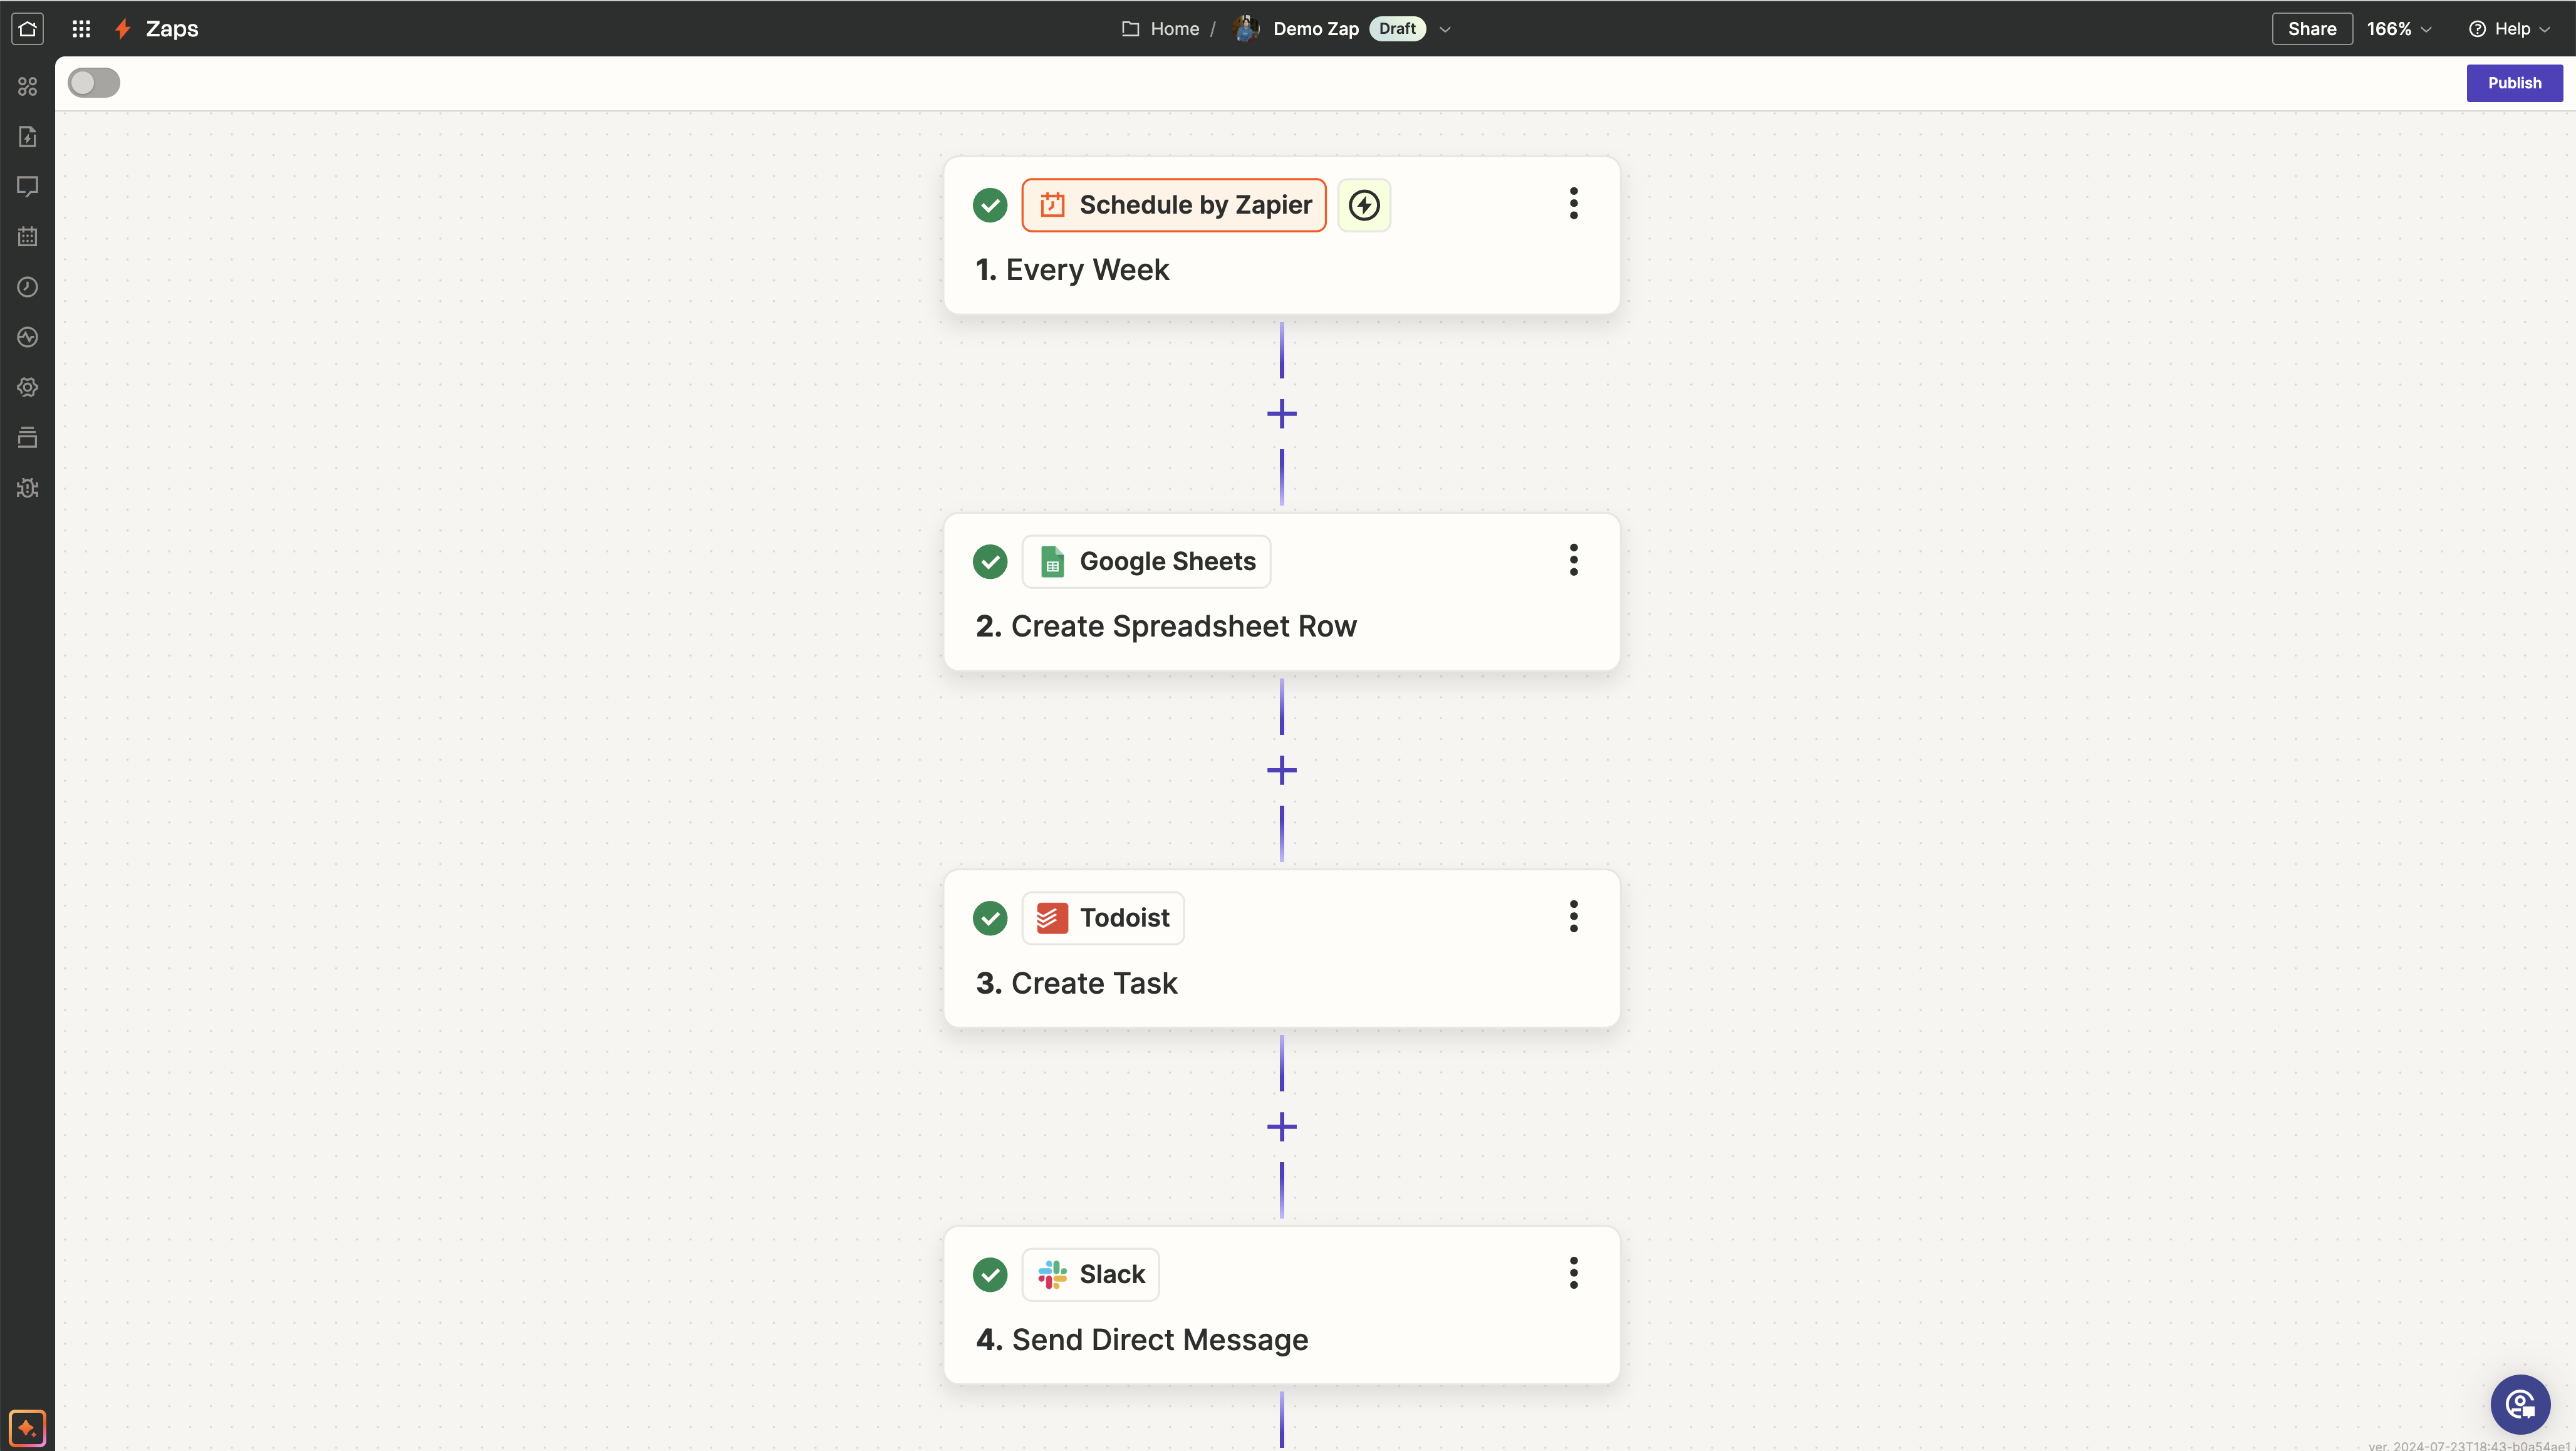Click the trigger lightning icon beside Schedule by Zapier
Image resolution: width=2576 pixels, height=1451 pixels.
coord(1364,205)
